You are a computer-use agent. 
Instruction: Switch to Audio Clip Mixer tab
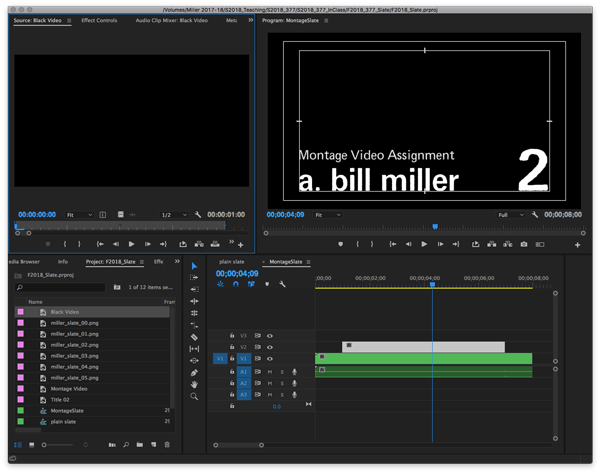171,20
